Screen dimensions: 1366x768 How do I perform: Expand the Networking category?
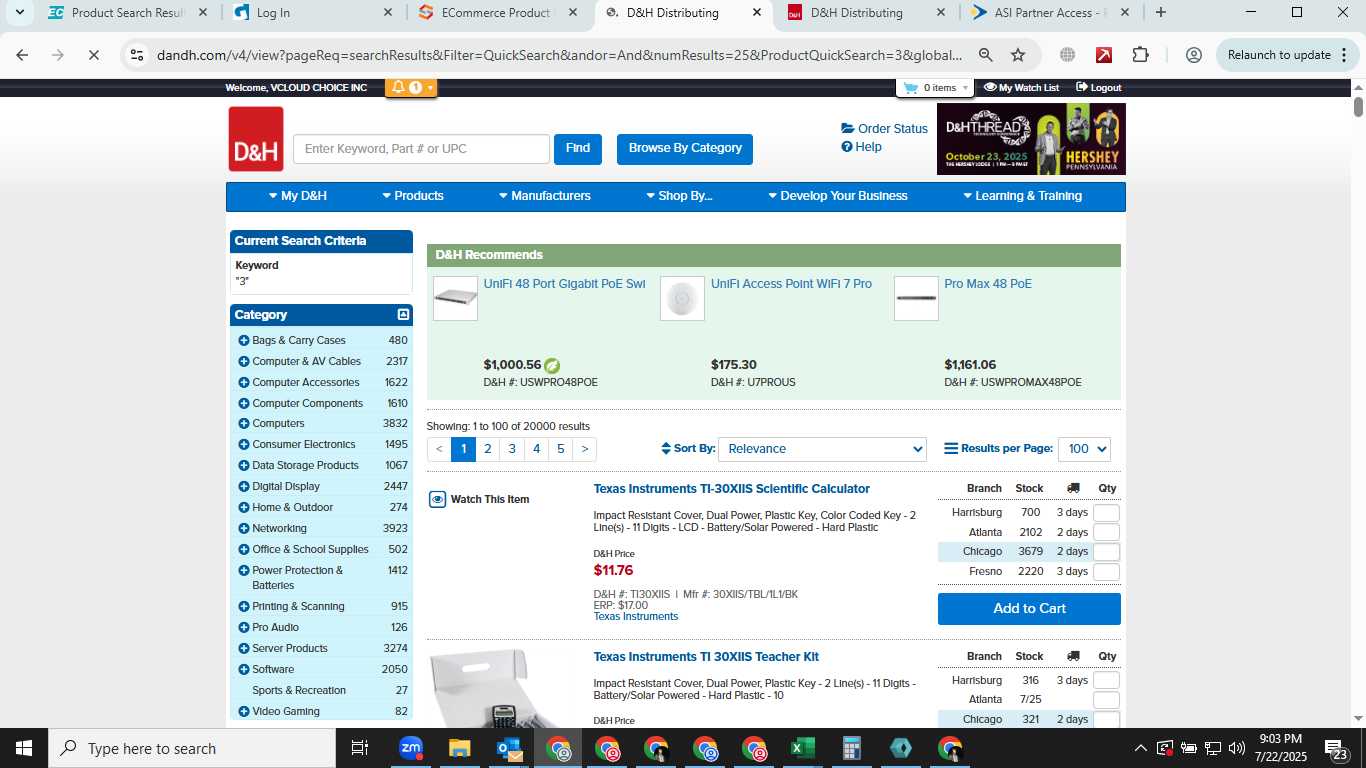click(243, 528)
